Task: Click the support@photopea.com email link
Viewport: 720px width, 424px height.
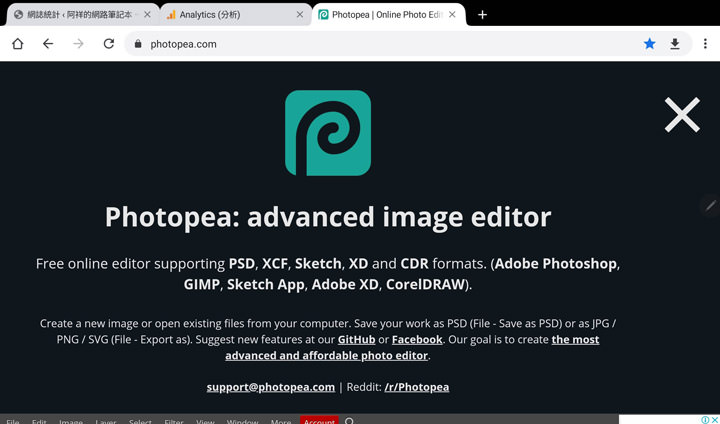Action: [271, 387]
